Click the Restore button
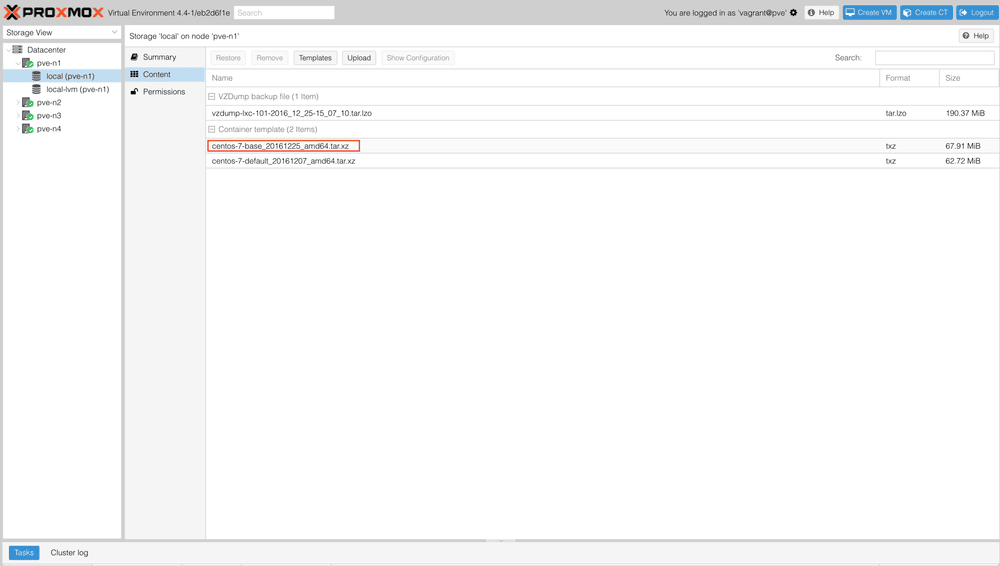This screenshot has width=1000, height=566. tap(228, 58)
